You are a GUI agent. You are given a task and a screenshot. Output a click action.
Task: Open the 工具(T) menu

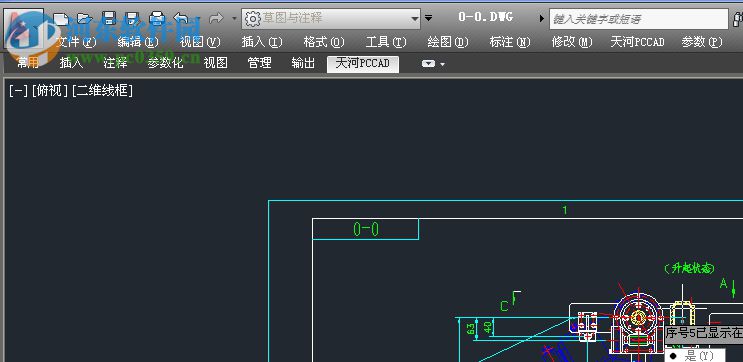pos(386,42)
